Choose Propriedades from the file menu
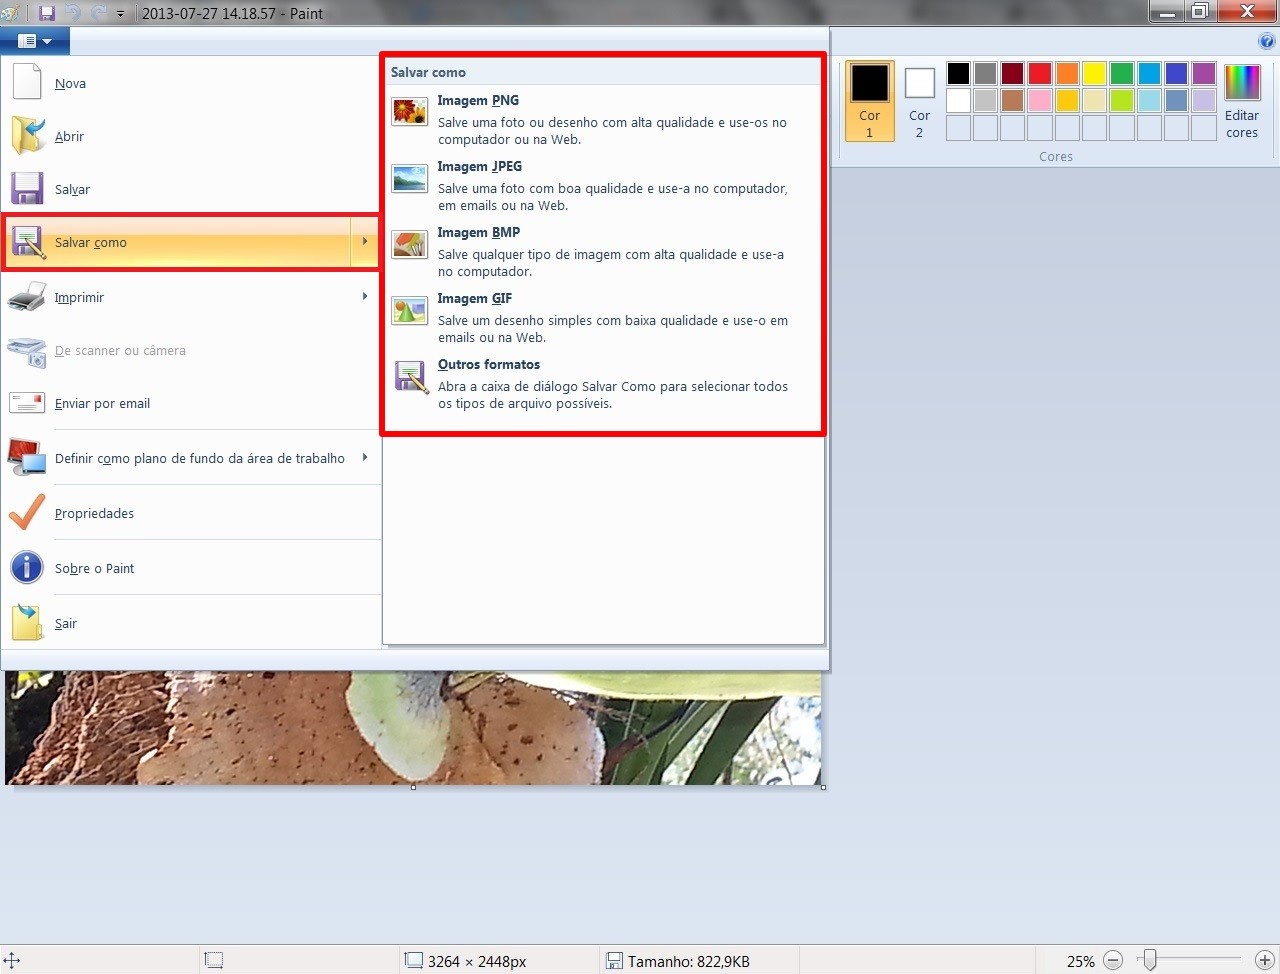1280x974 pixels. tap(94, 513)
